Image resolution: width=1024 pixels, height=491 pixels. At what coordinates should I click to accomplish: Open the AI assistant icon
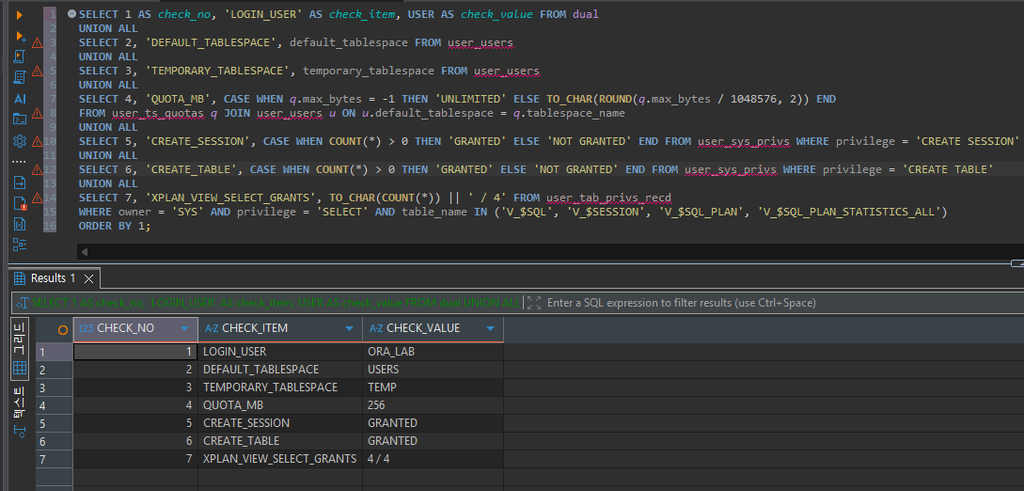[x=20, y=99]
